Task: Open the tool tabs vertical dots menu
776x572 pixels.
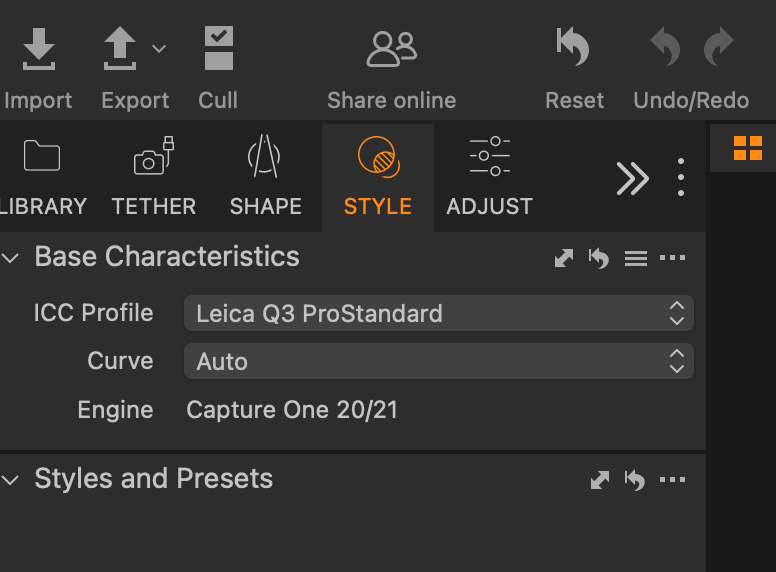Action: tap(681, 178)
